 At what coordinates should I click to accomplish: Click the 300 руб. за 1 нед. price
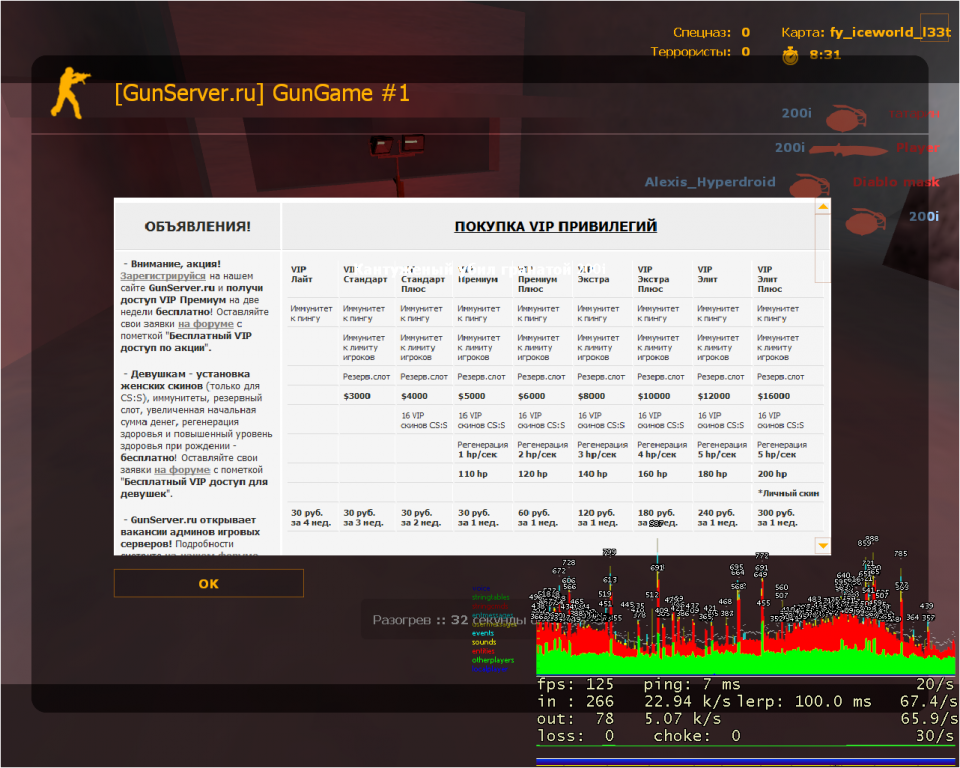[777, 517]
